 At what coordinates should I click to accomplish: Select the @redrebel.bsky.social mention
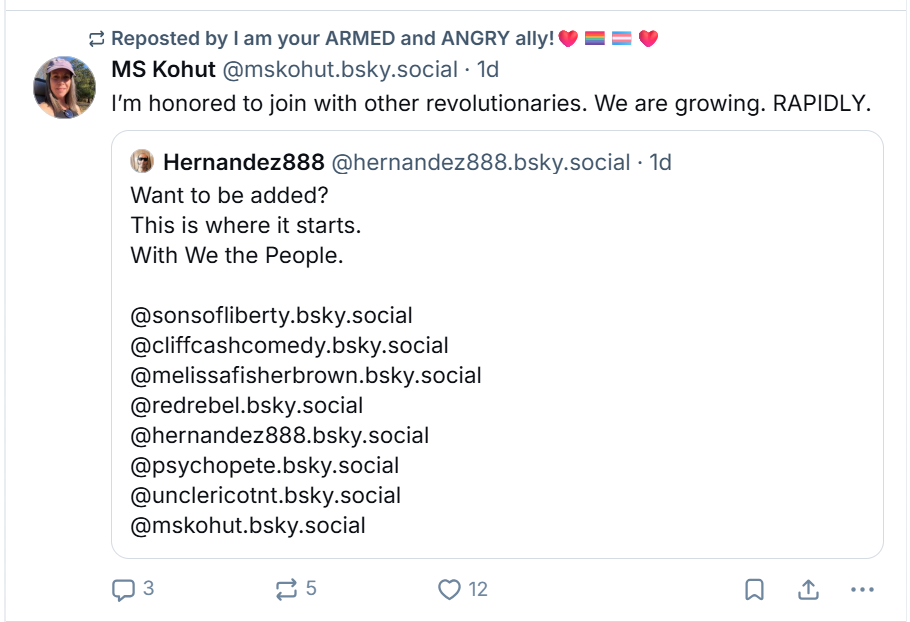coord(247,406)
